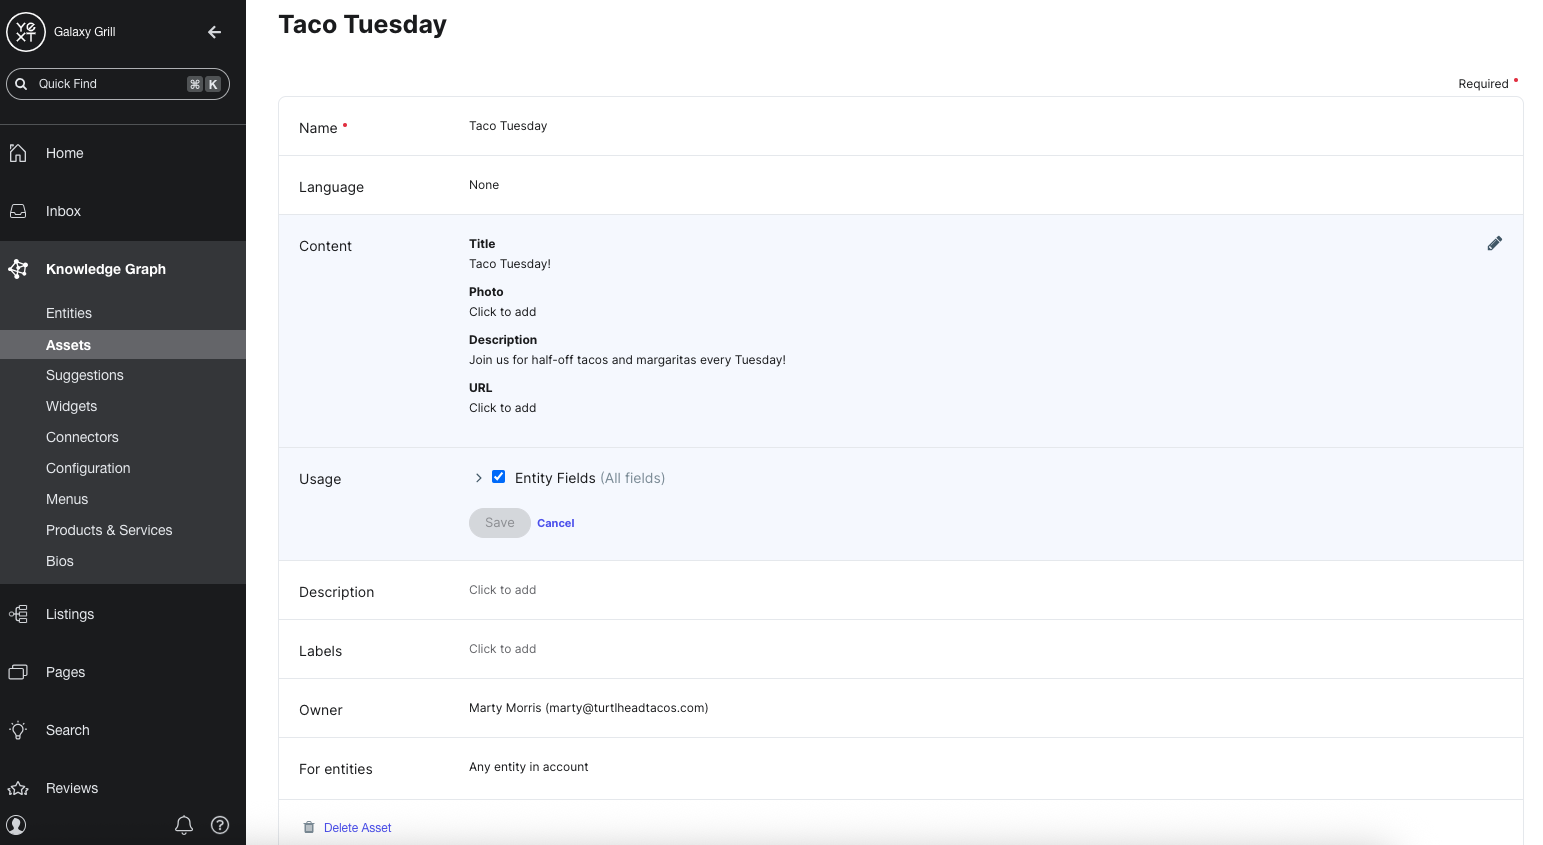The width and height of the screenshot is (1543, 845).
Task: Click the trash icon beside Delete Asset
Action: (309, 827)
